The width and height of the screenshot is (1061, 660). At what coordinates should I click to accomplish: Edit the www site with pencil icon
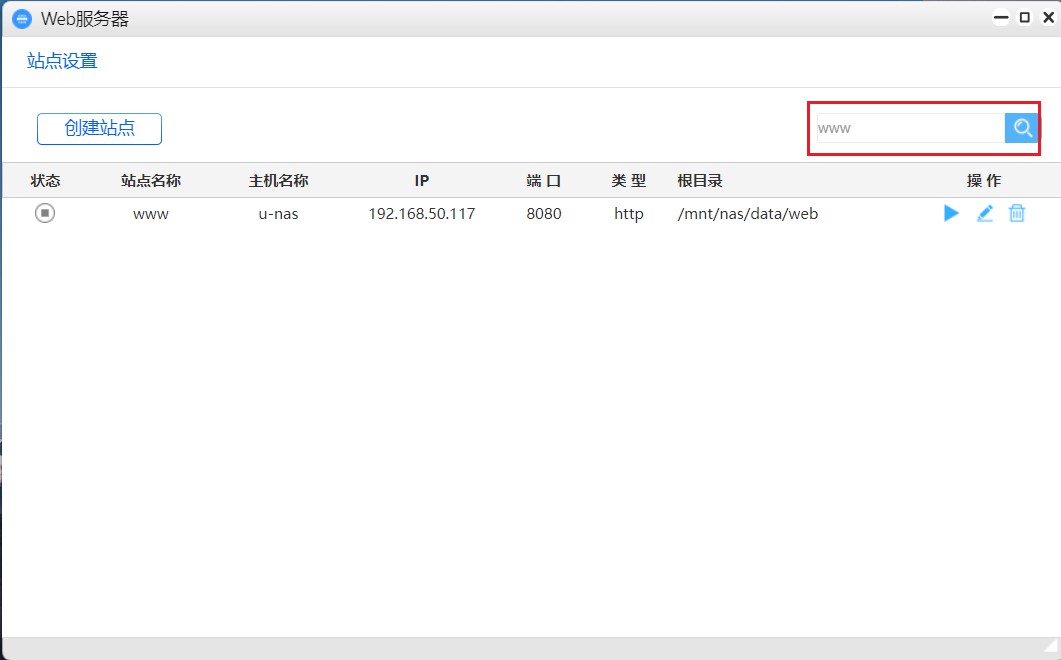pyautogui.click(x=984, y=213)
